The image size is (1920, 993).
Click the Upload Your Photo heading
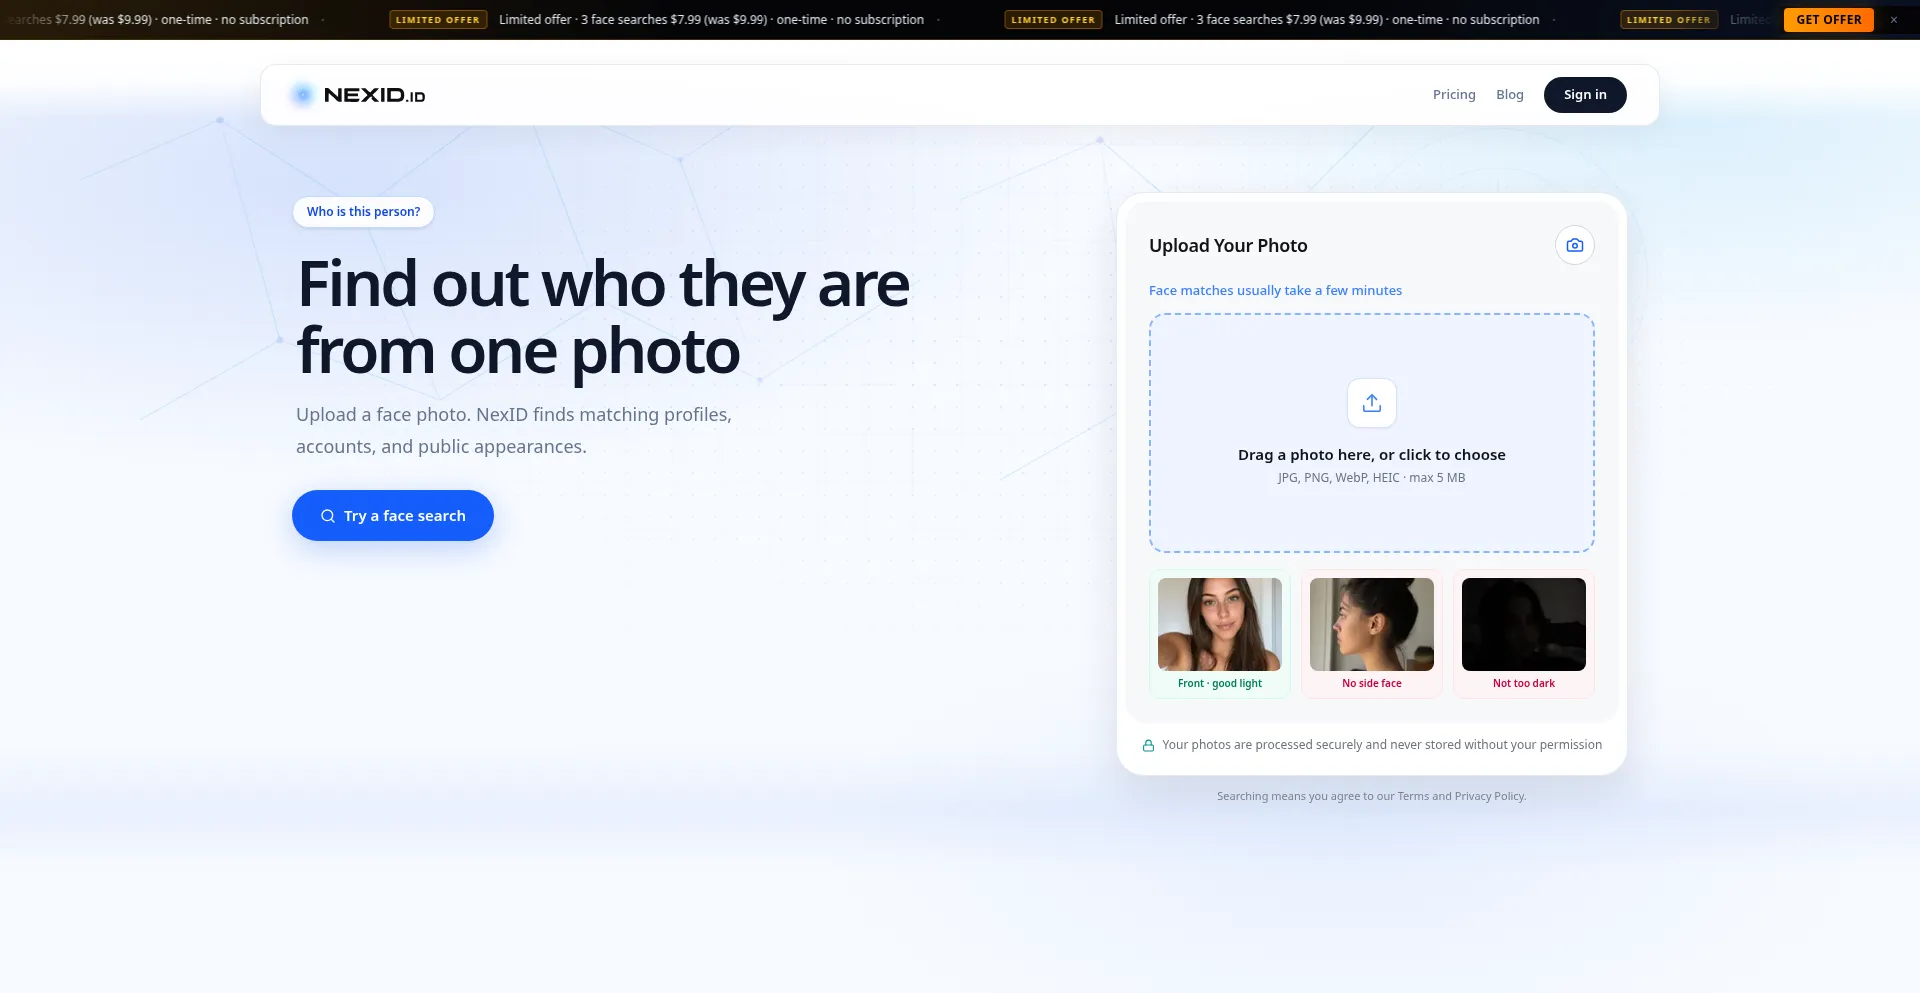tap(1228, 246)
